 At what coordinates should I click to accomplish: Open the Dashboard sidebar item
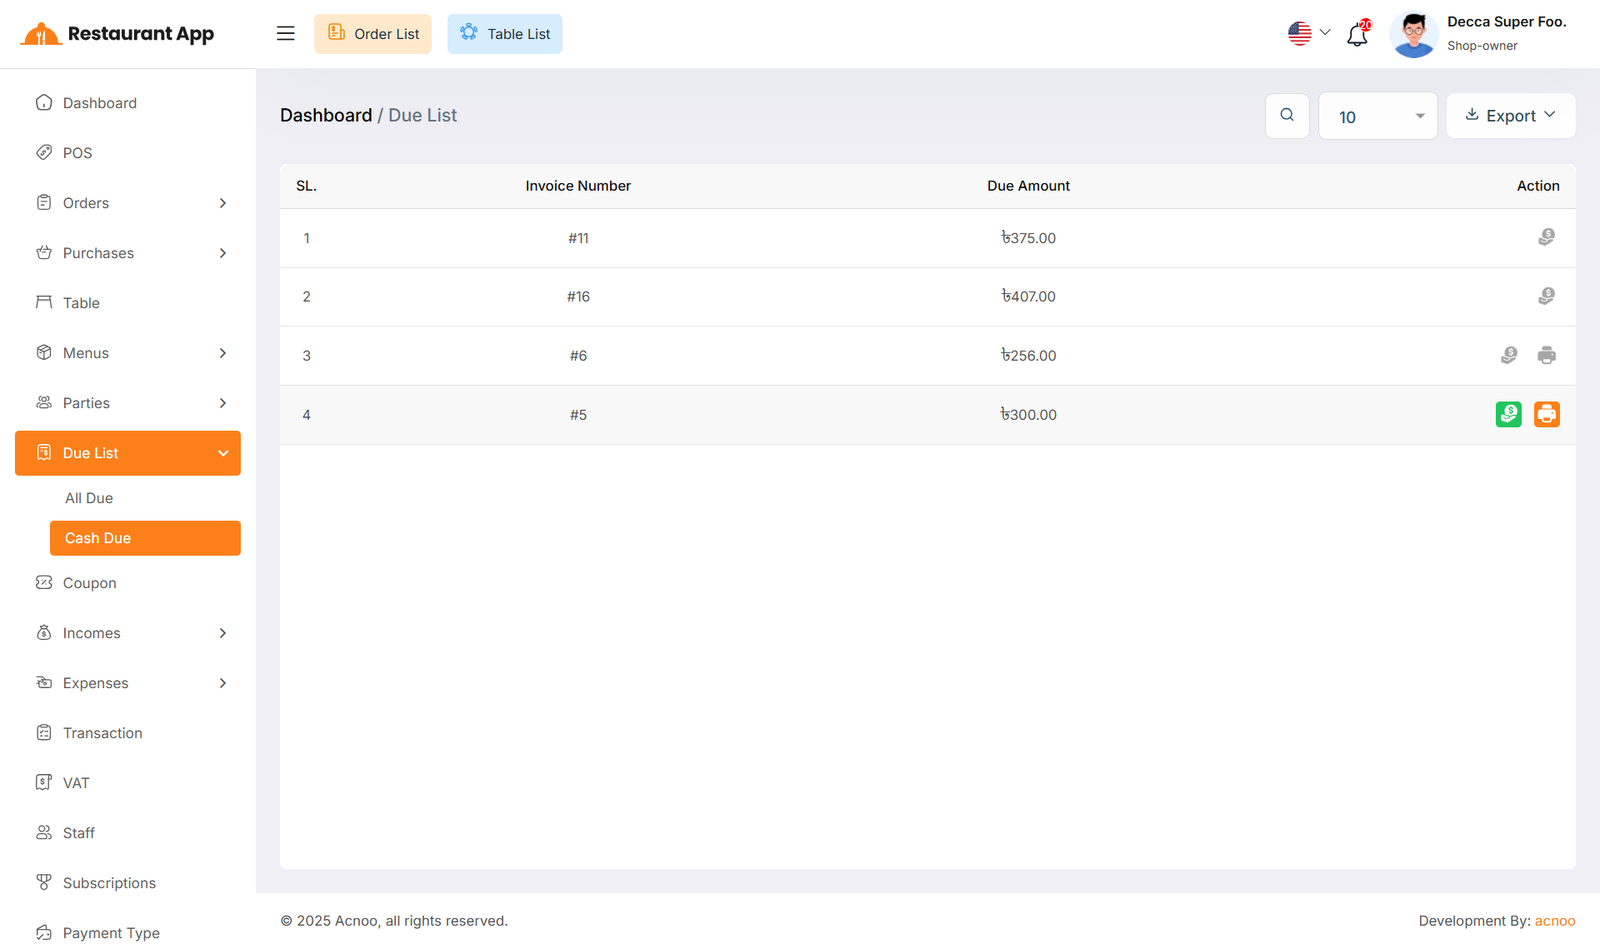coord(100,103)
